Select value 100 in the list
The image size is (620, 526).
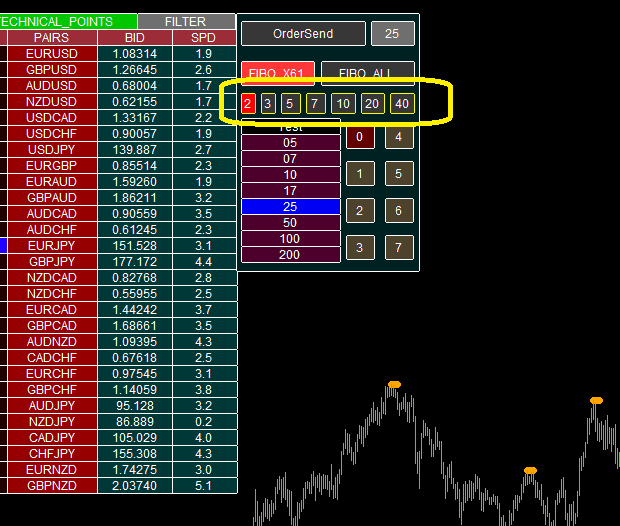pyautogui.click(x=291, y=239)
